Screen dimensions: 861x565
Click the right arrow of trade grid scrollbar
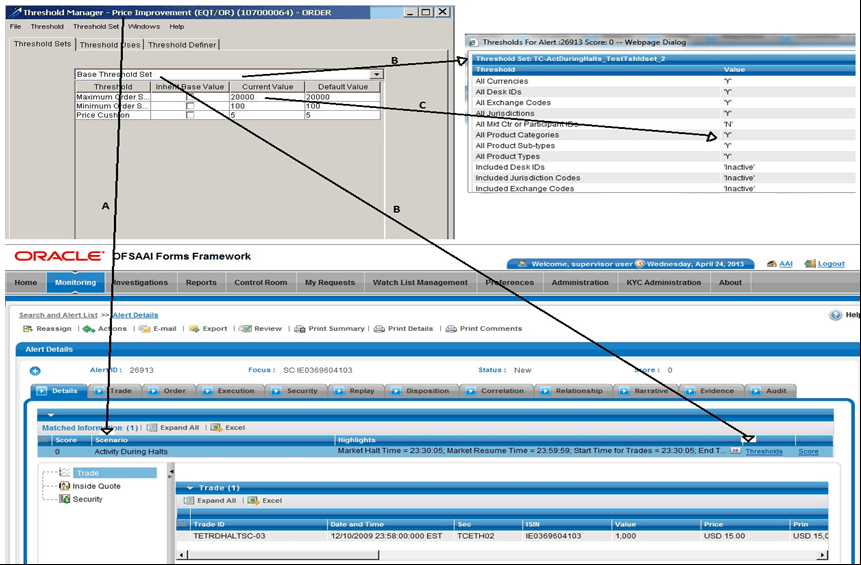tap(822, 555)
